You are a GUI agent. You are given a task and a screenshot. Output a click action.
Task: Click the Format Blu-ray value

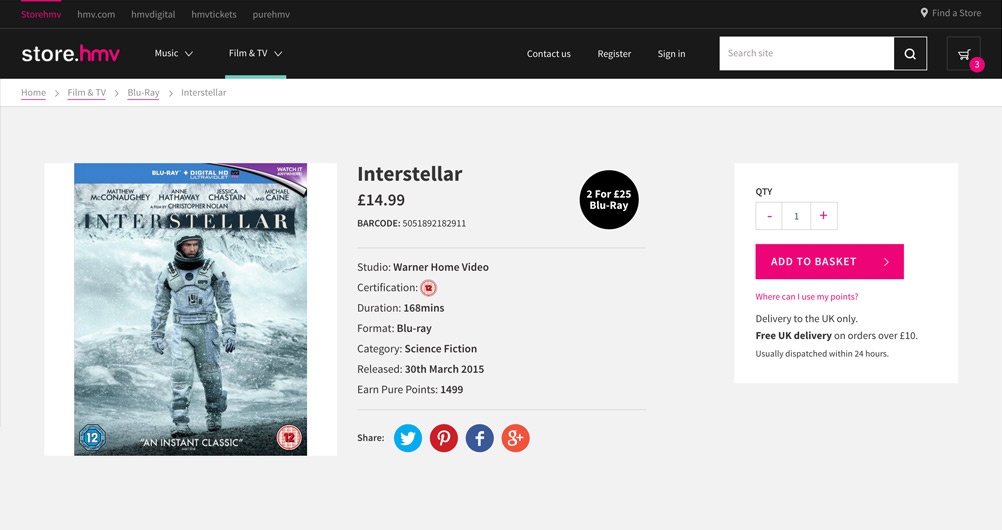[414, 329]
